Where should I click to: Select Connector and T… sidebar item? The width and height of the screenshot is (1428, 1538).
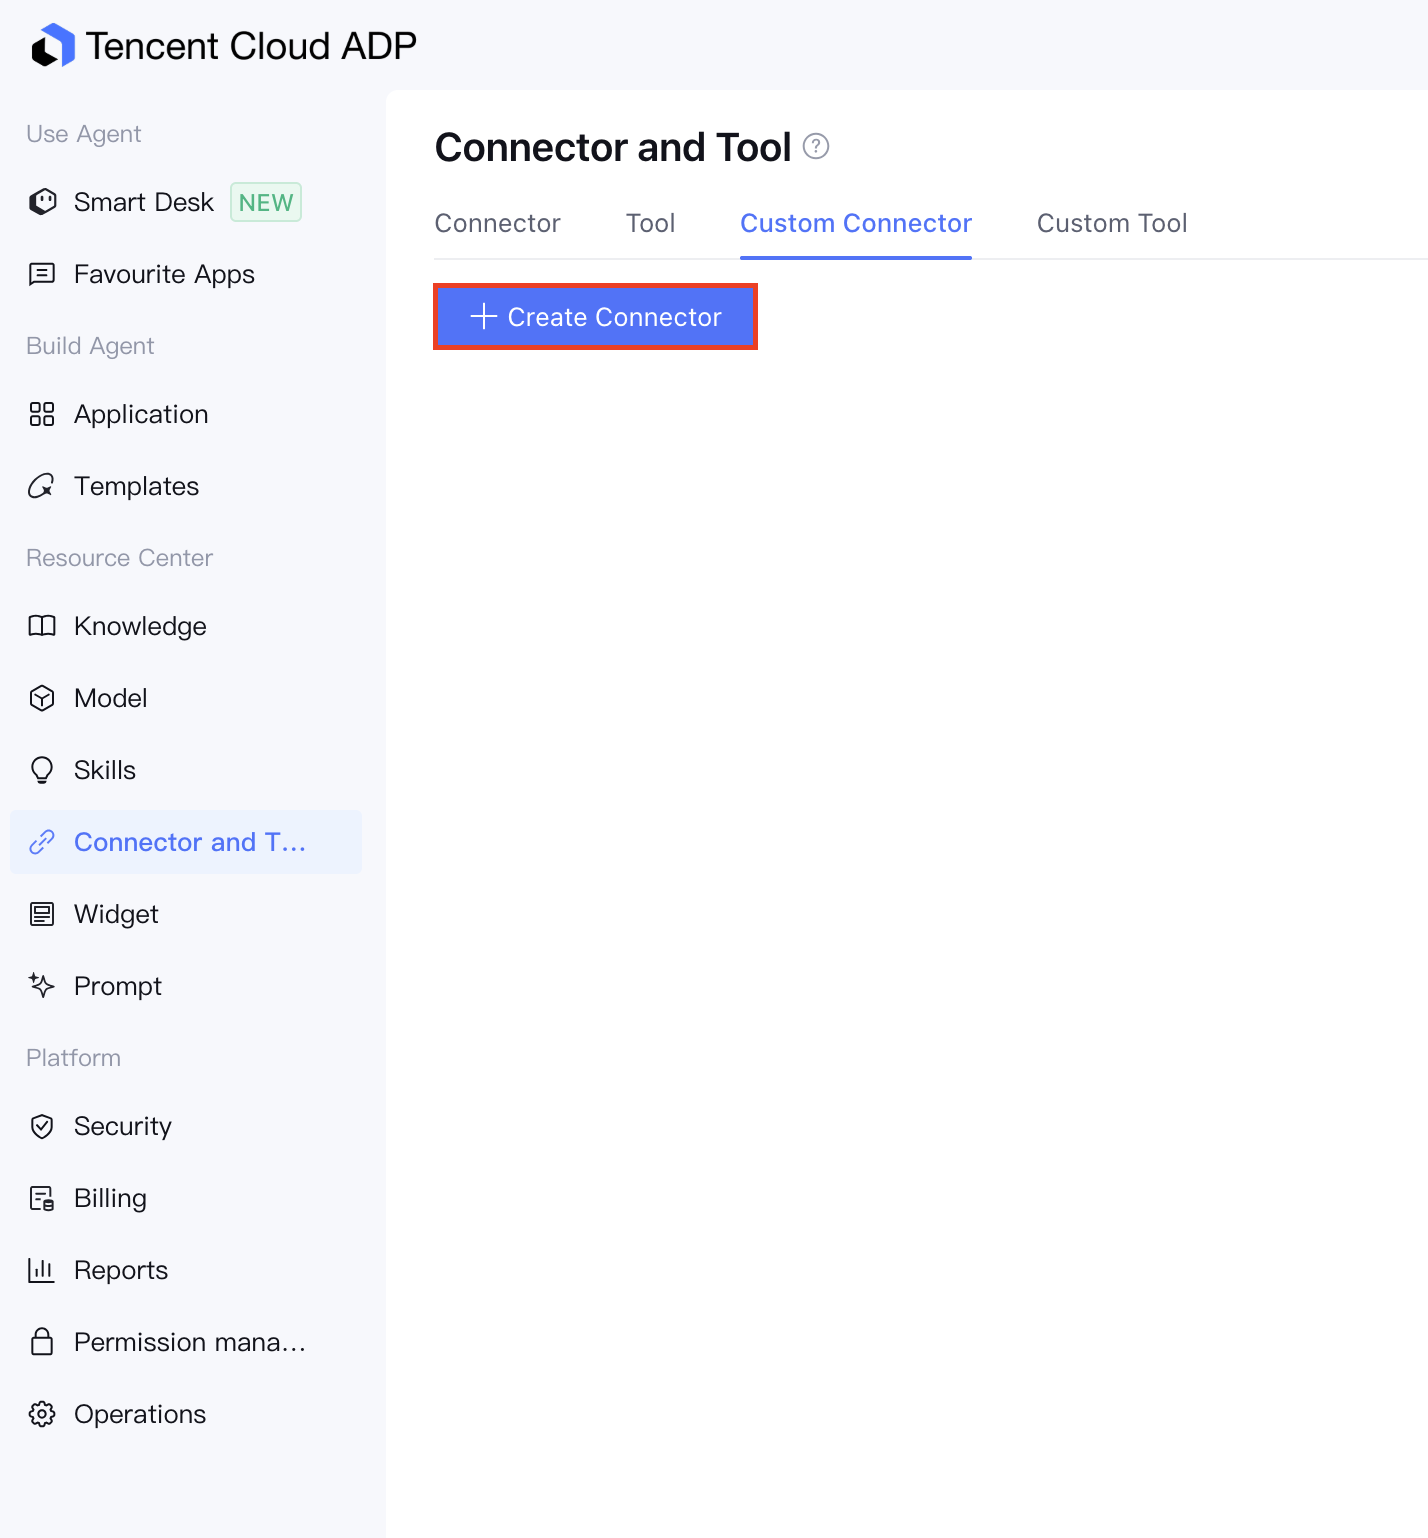click(x=186, y=842)
